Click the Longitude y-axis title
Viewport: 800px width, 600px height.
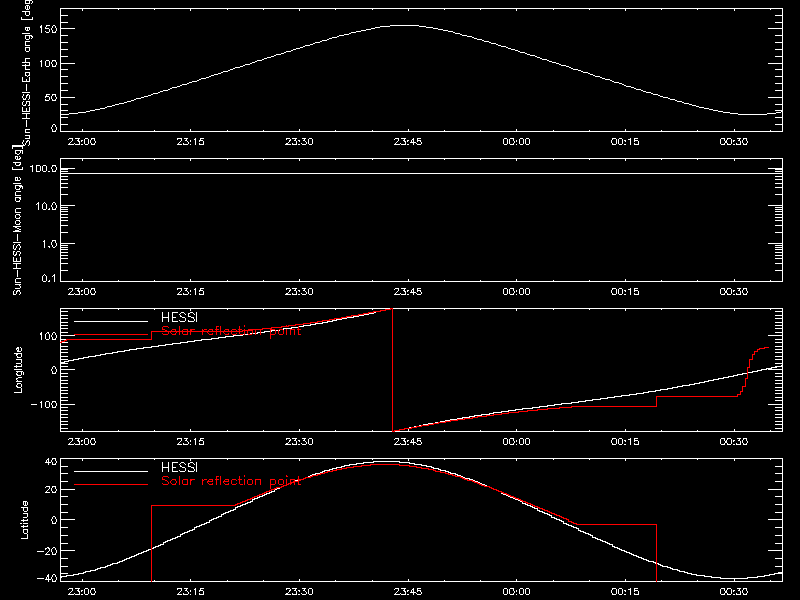[x=18, y=370]
